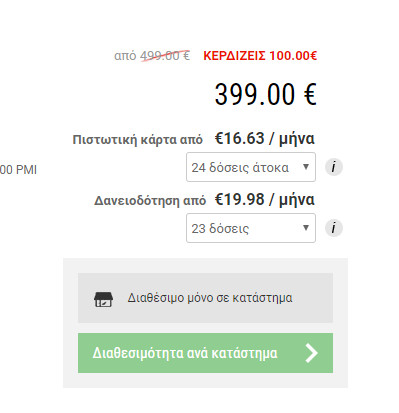Click the arrow of loan installments dropdown
This screenshot has height=413, width=399.
[x=306, y=228]
